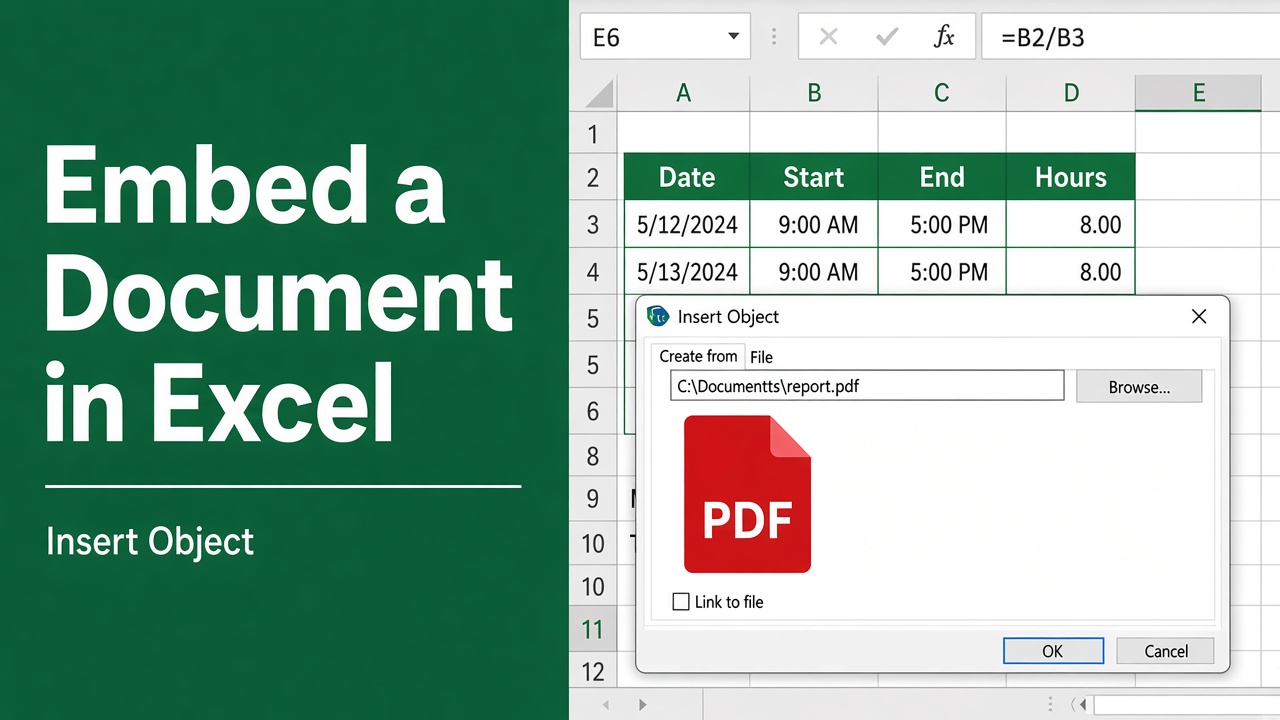Click the formula bar showing =B2/B3
Screen dimensions: 1280x720
click(1130, 37)
